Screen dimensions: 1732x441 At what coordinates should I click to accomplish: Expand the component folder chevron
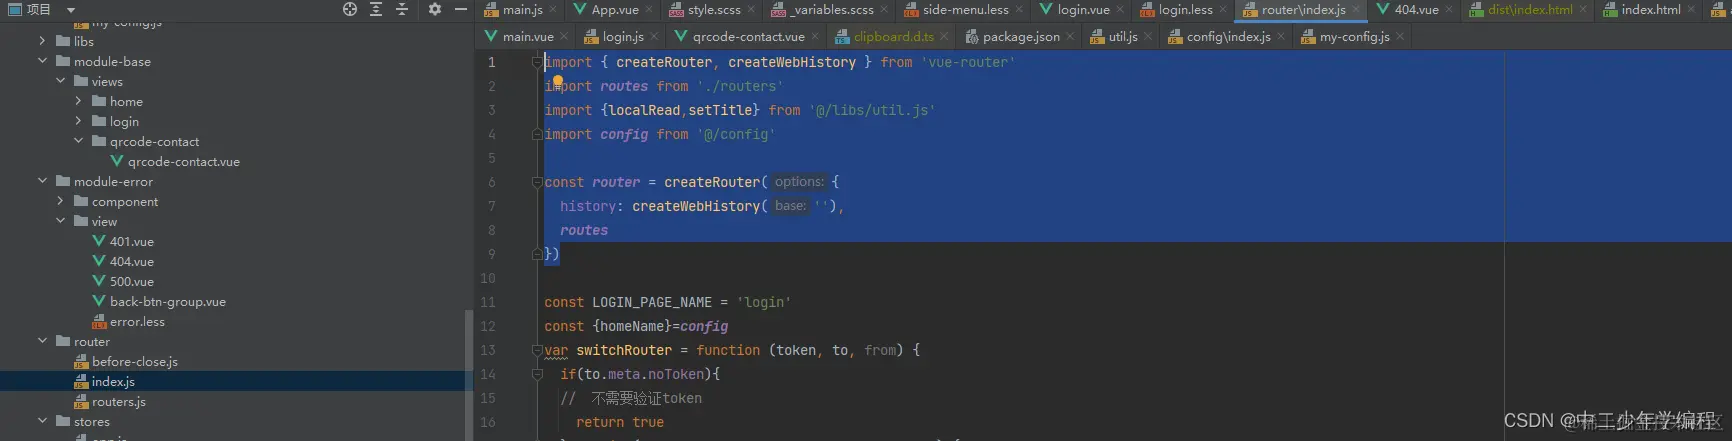(60, 201)
